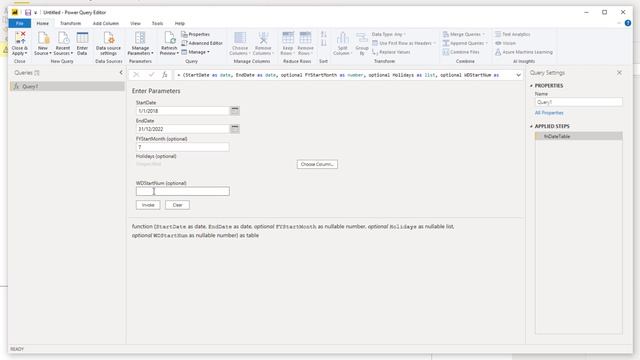The width and height of the screenshot is (640, 360).
Task: Open the Merge Queries dropdown
Action: tap(464, 34)
